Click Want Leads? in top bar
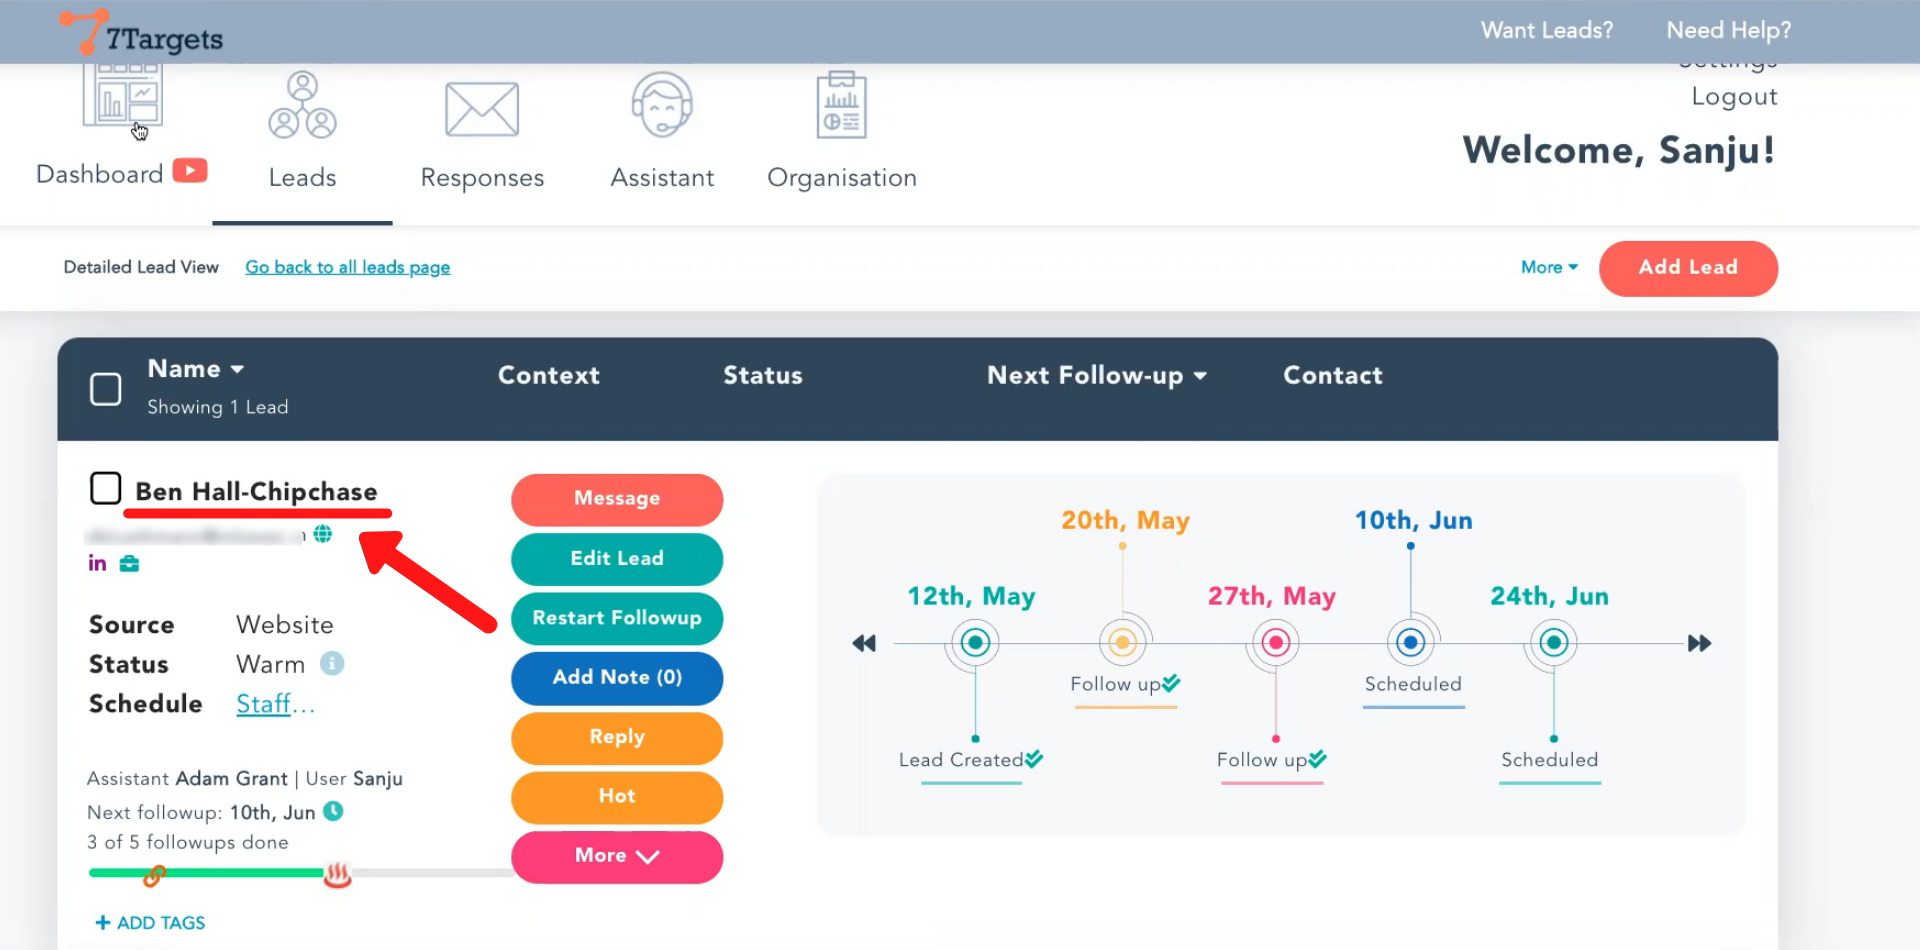 [x=1546, y=30]
